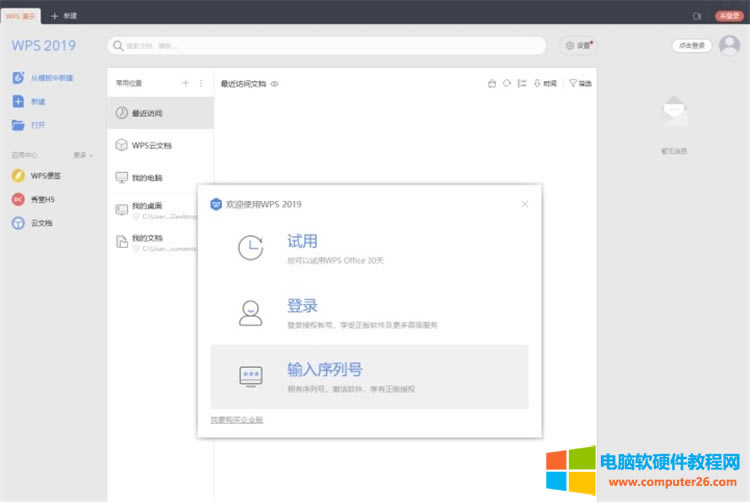Select 我的文档 location
This screenshot has width=750, height=502.
(153, 242)
